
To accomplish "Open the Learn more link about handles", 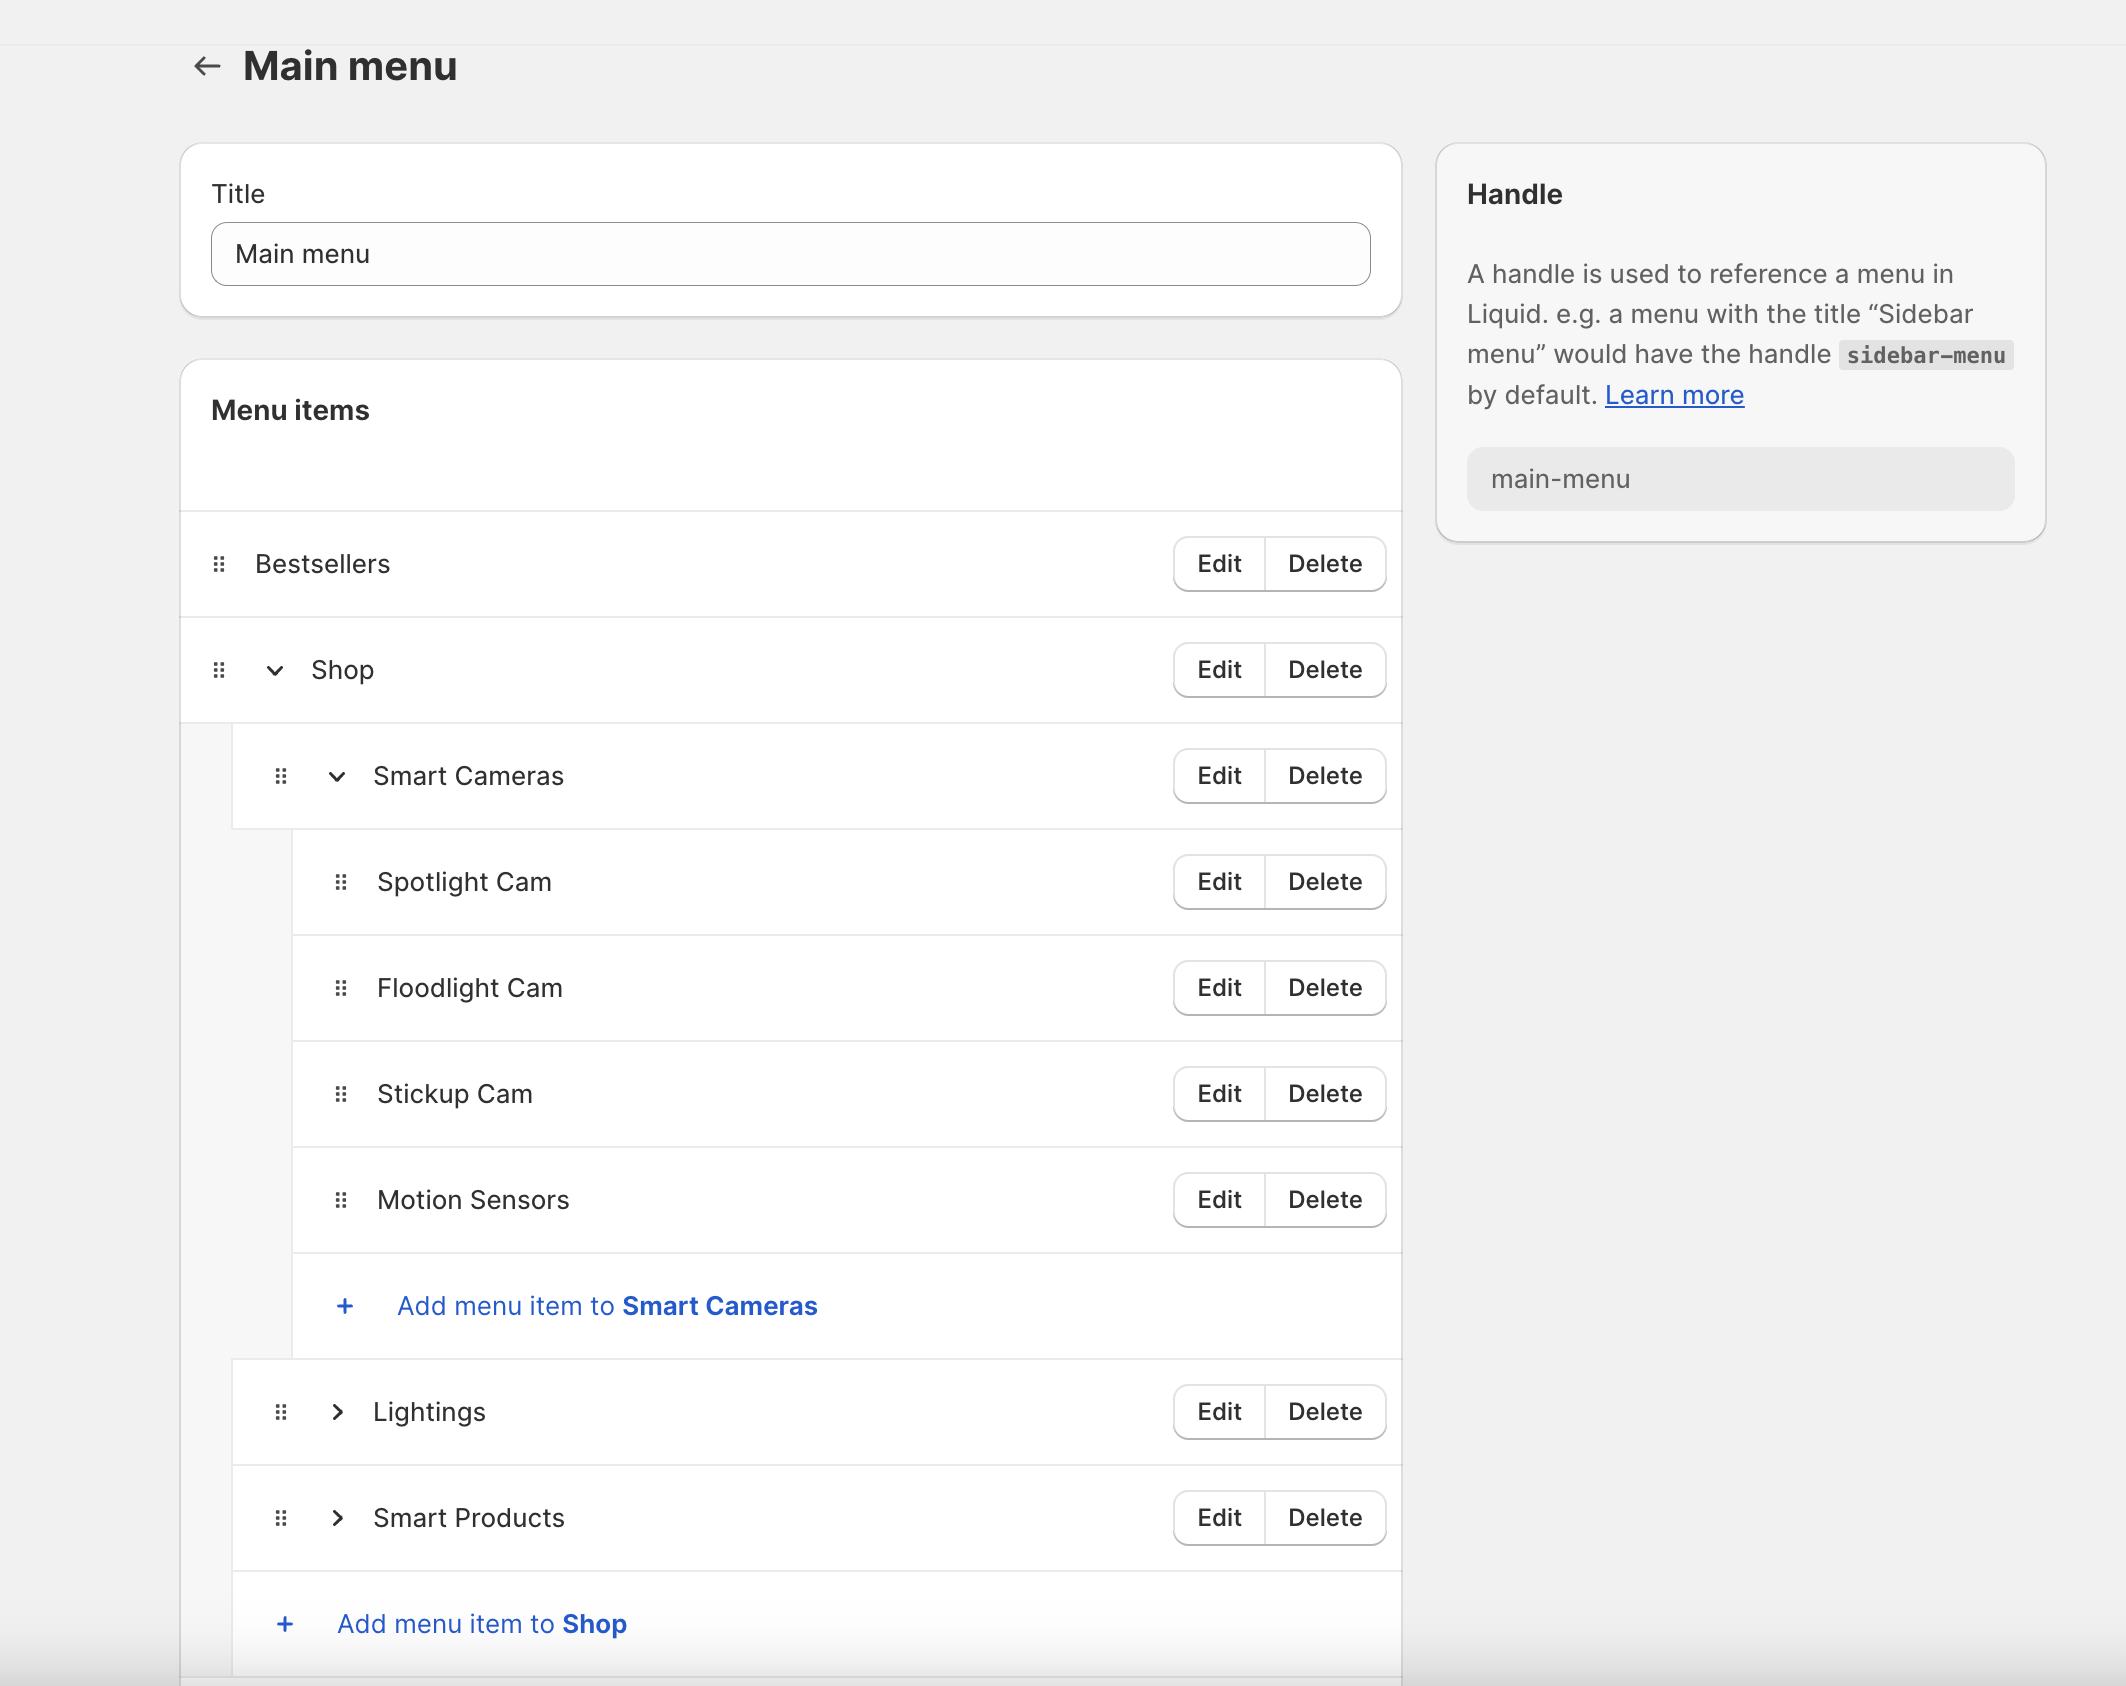I will pos(1673,394).
